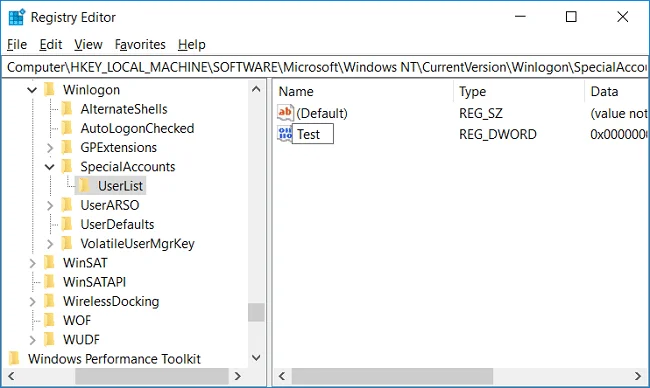Select the UserList key label
The width and height of the screenshot is (650, 388).
pyautogui.click(x=120, y=186)
